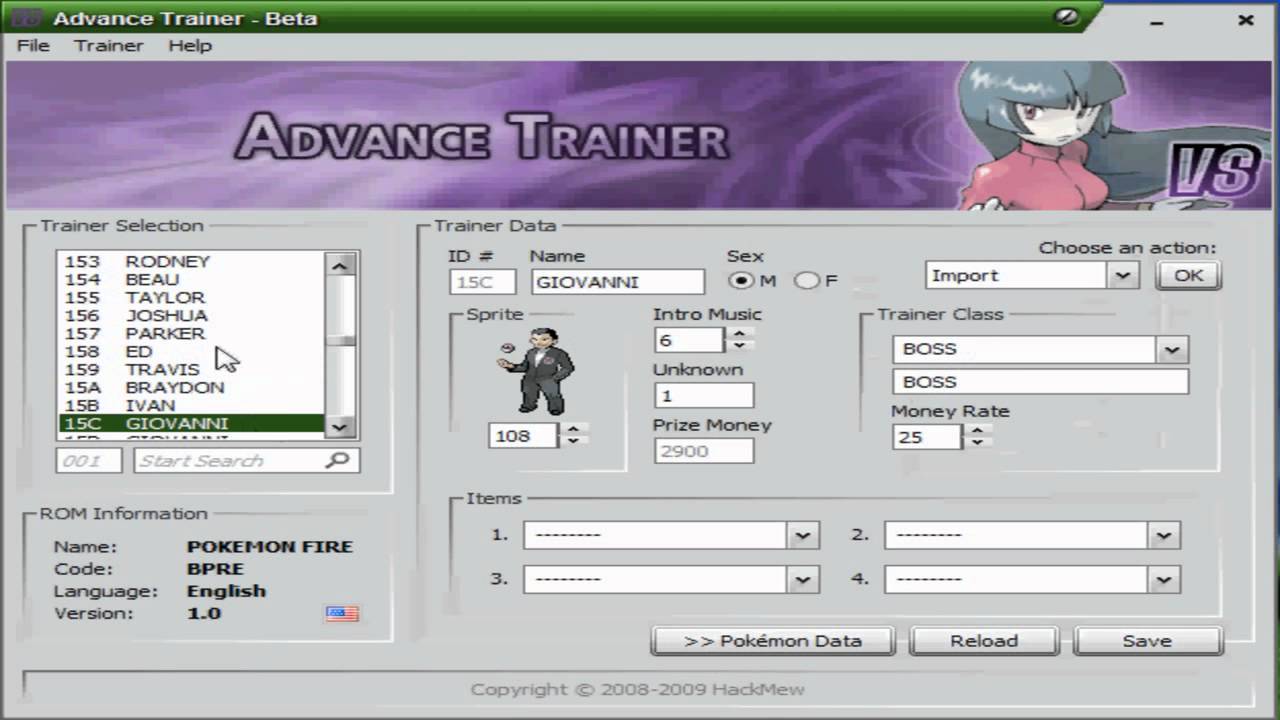Click the OK action button
Viewport: 1280px width, 720px height.
[1189, 275]
